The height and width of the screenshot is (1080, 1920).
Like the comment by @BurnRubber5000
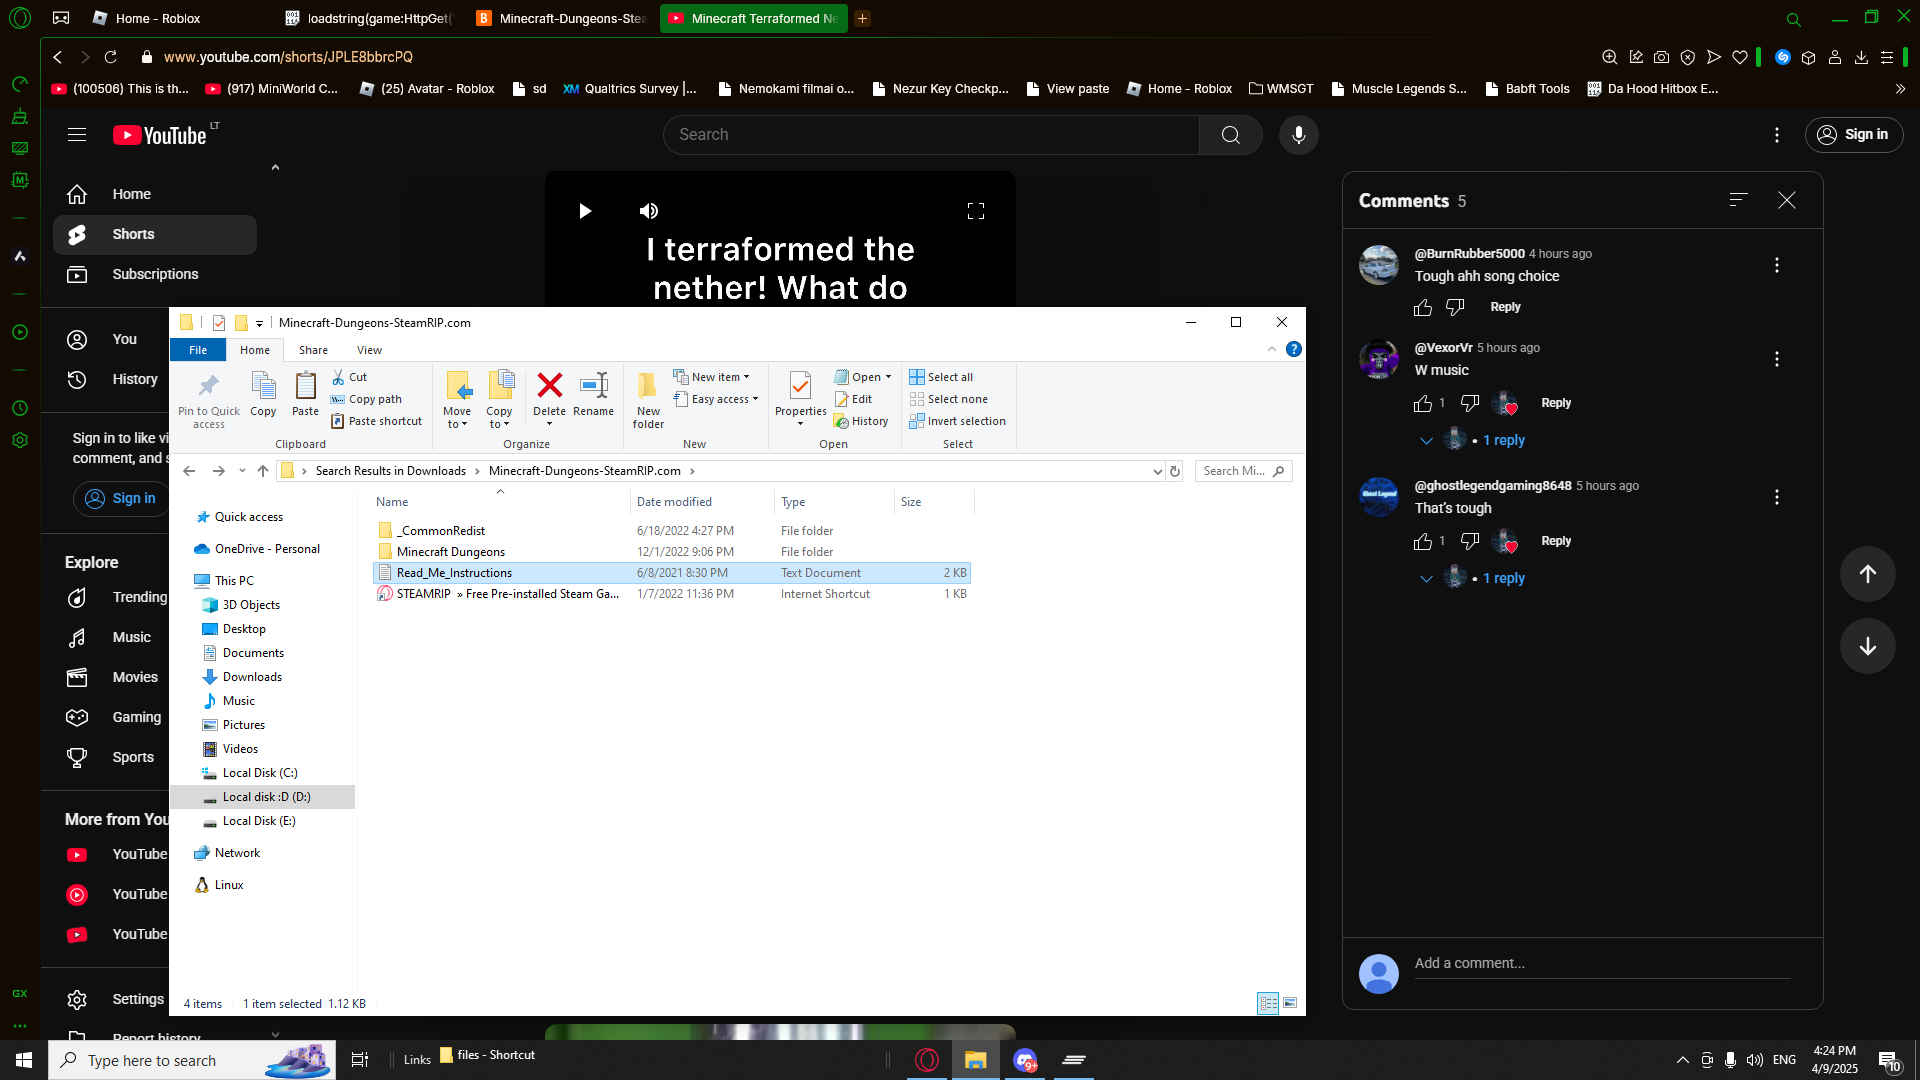(x=1422, y=308)
